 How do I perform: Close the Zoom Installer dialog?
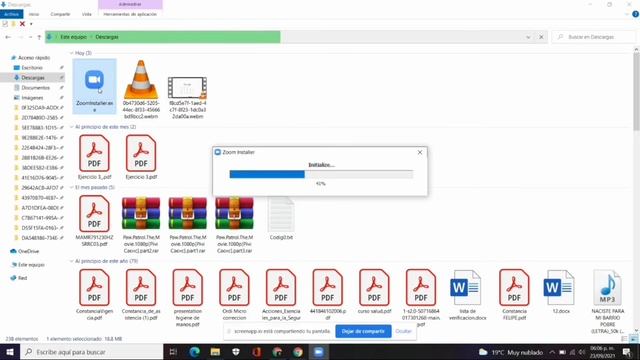click(x=420, y=152)
